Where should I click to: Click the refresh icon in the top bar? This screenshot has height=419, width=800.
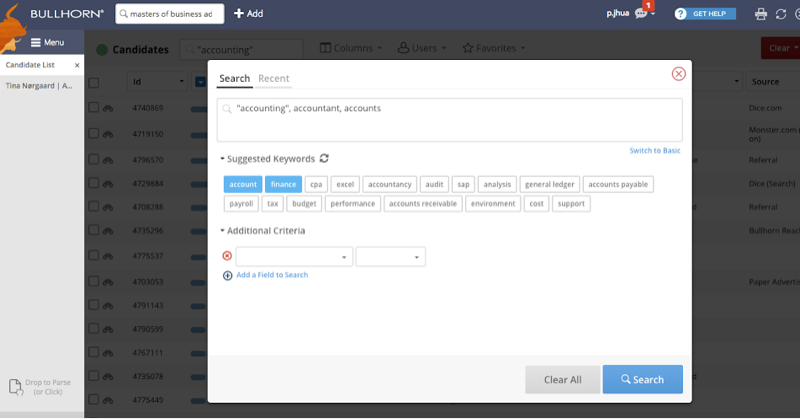781,14
